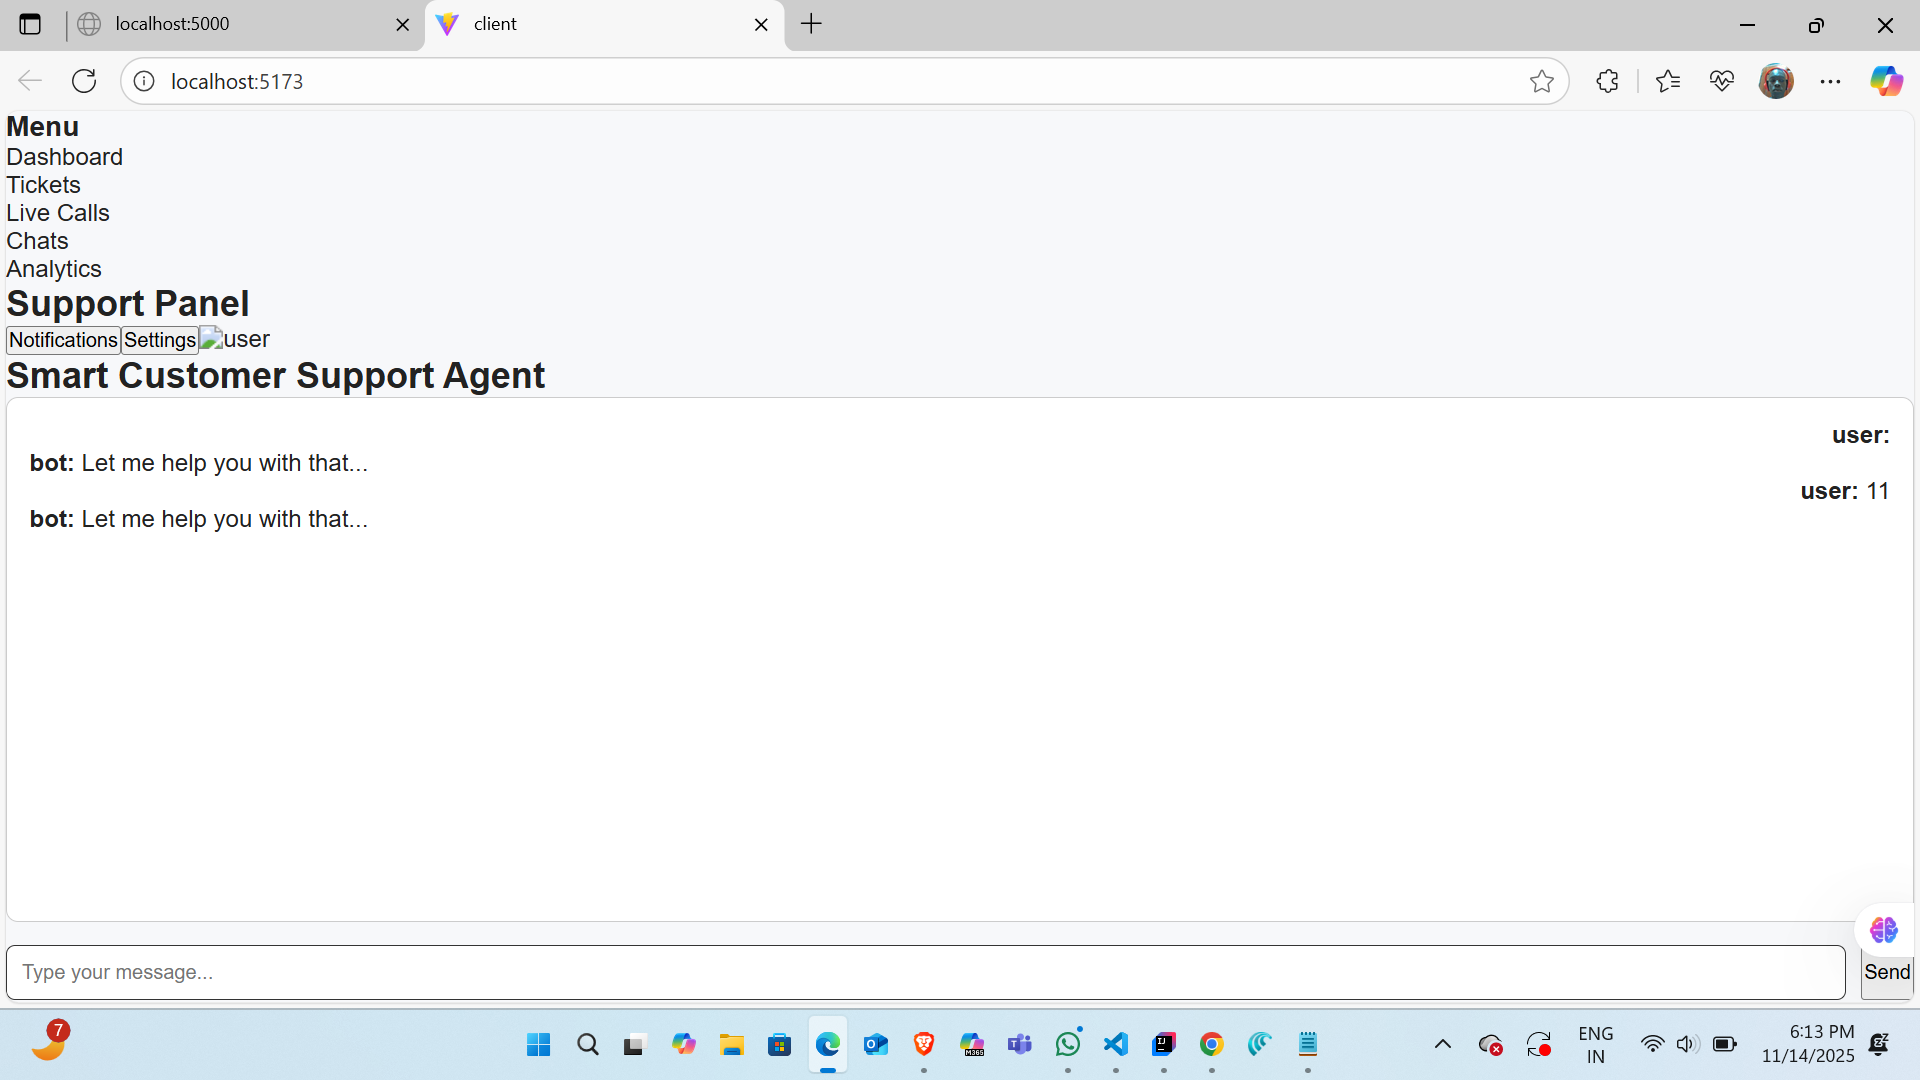Refresh the current page
The image size is (1920, 1080).
point(84,81)
